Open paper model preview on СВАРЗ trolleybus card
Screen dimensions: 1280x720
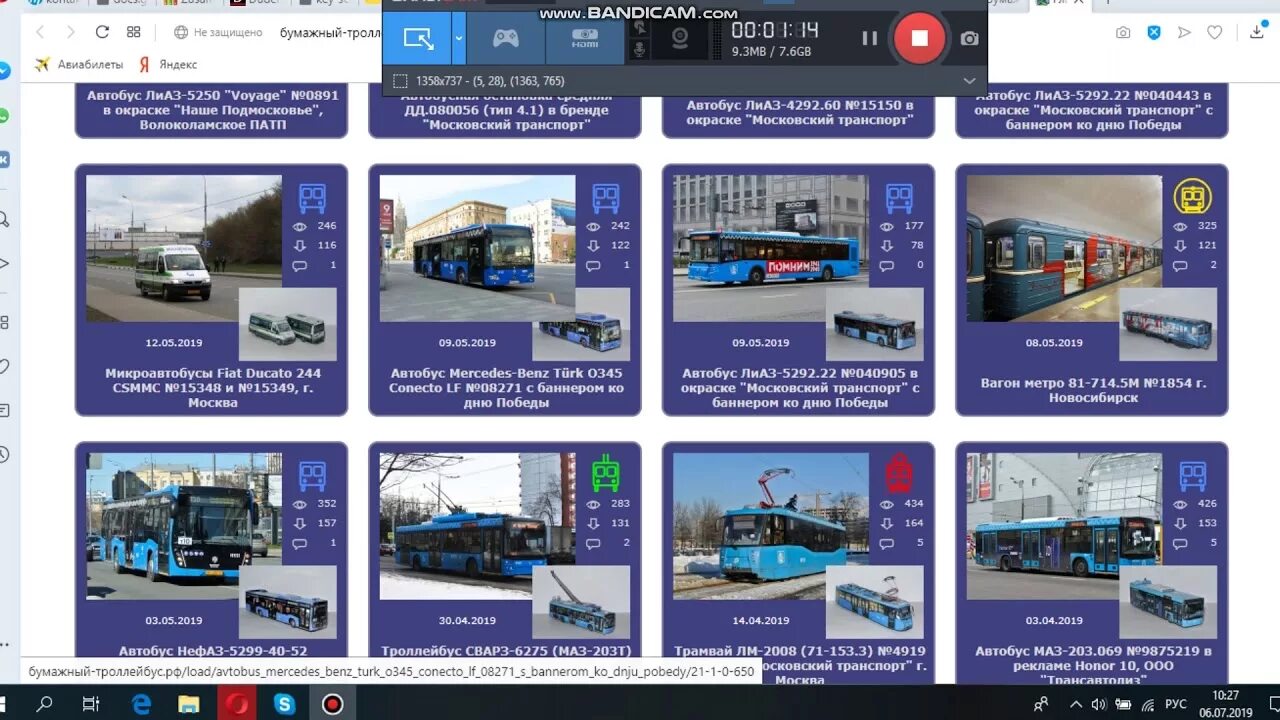tap(581, 602)
